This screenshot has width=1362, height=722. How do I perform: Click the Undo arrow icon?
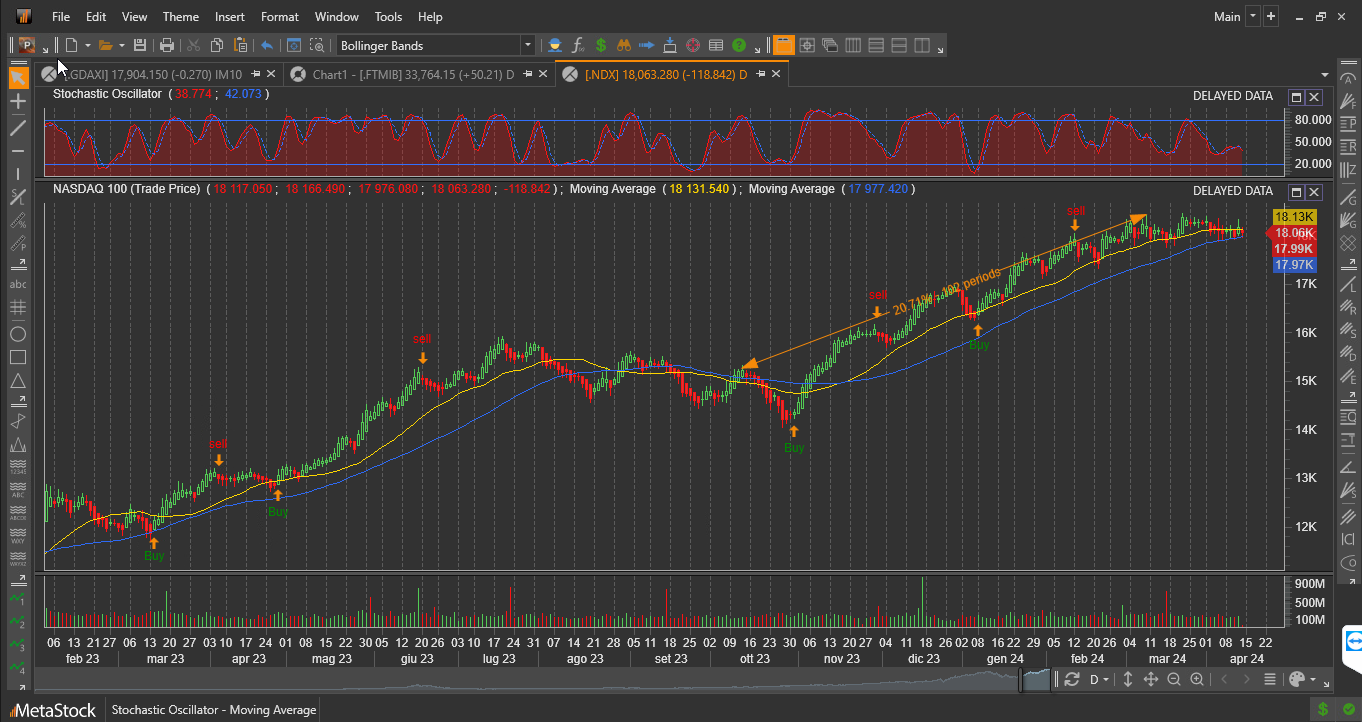tap(267, 45)
